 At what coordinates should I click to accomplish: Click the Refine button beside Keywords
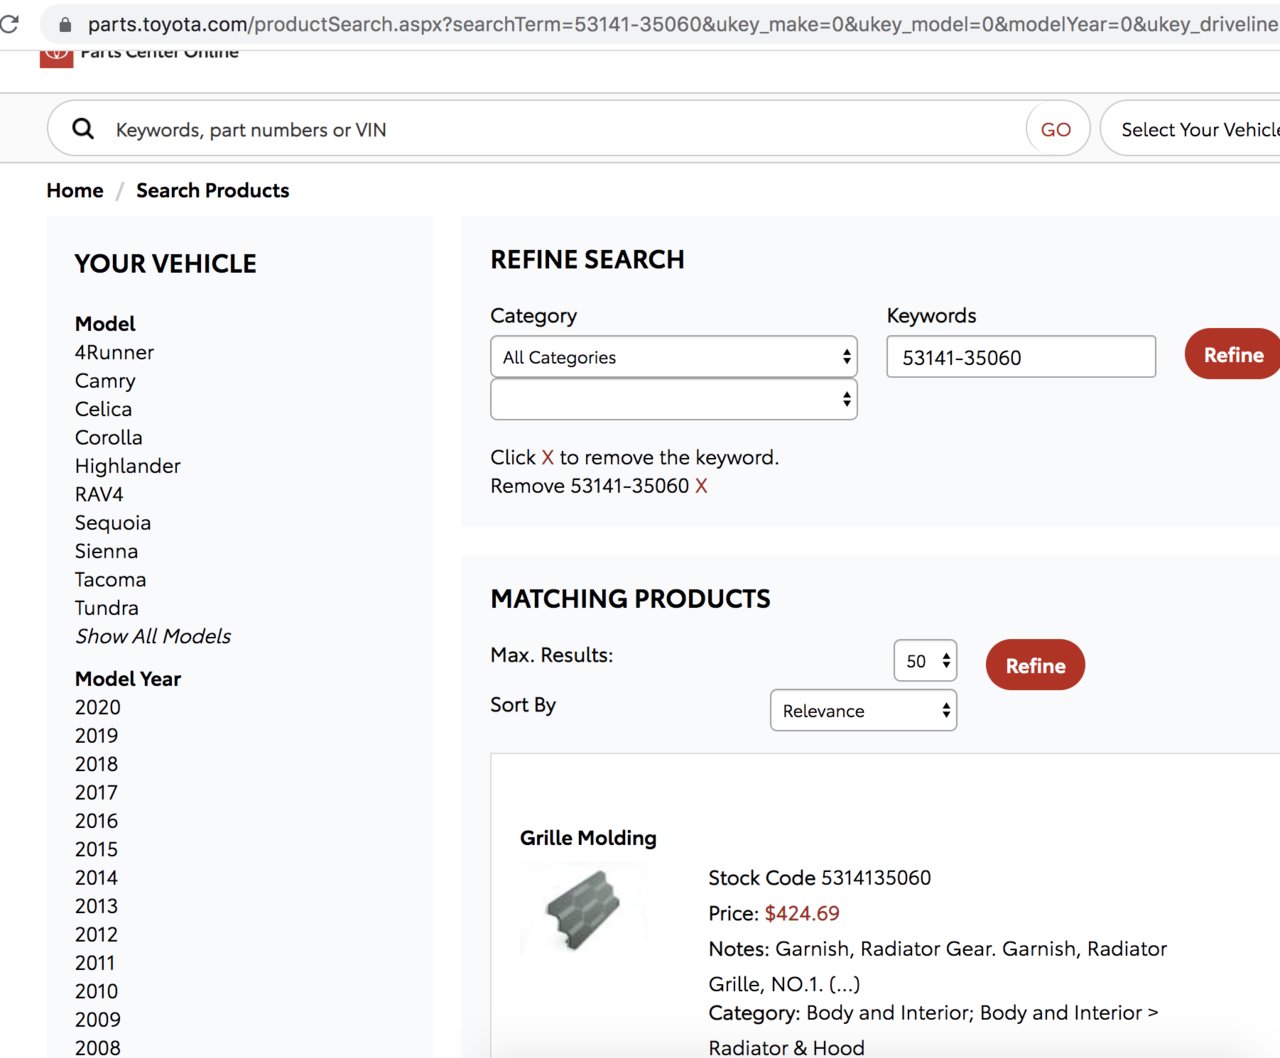(x=1233, y=354)
